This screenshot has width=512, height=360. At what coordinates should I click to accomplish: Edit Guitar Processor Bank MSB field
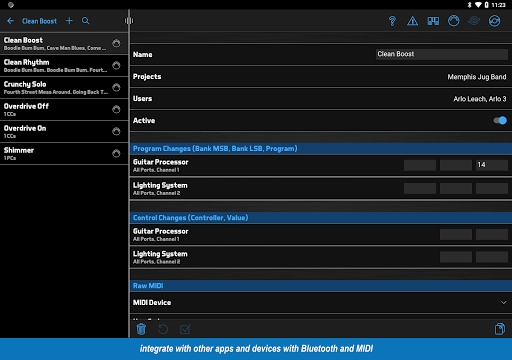(x=420, y=165)
